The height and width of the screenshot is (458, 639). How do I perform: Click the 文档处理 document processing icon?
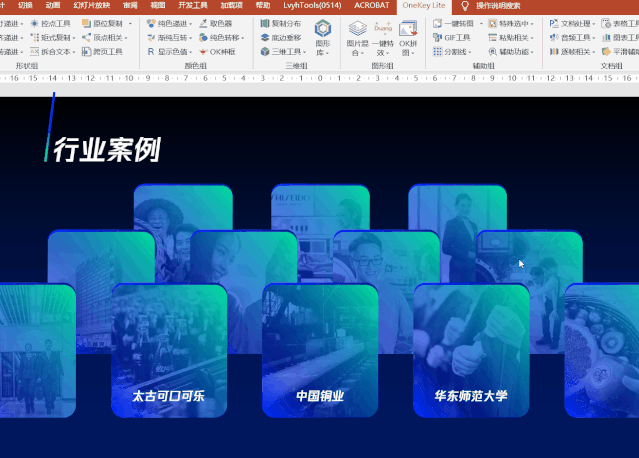coord(554,24)
